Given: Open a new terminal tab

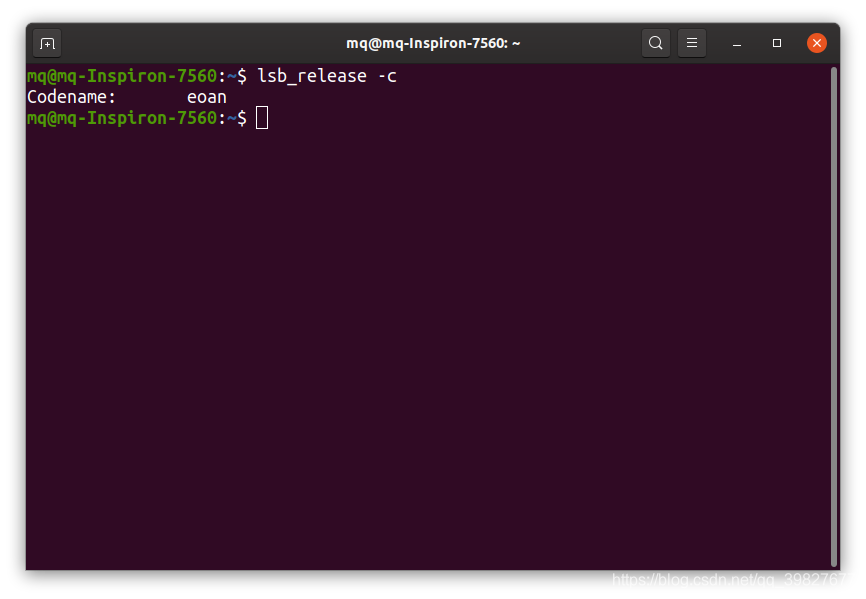Looking at the screenshot, I should pos(47,43).
